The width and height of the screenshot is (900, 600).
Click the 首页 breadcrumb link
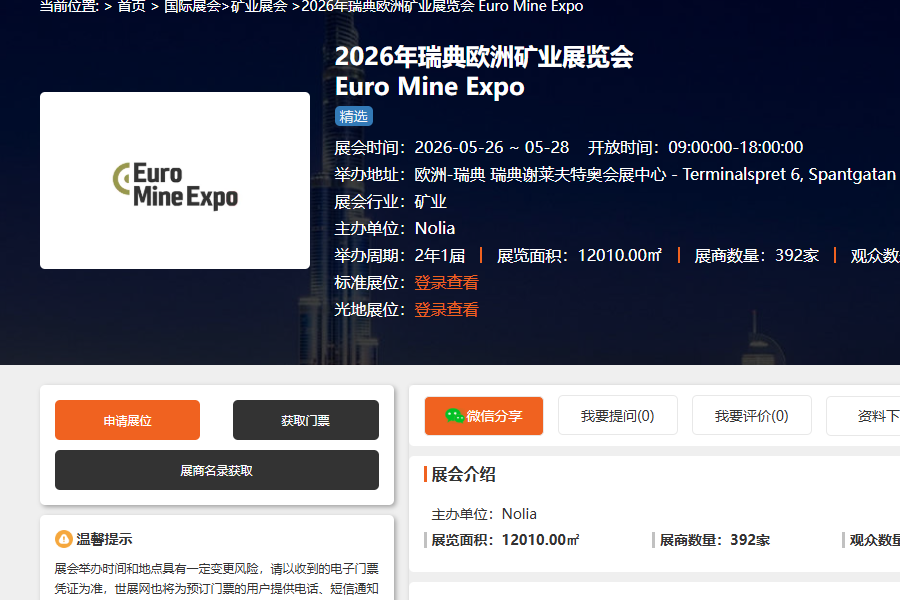click(x=131, y=6)
